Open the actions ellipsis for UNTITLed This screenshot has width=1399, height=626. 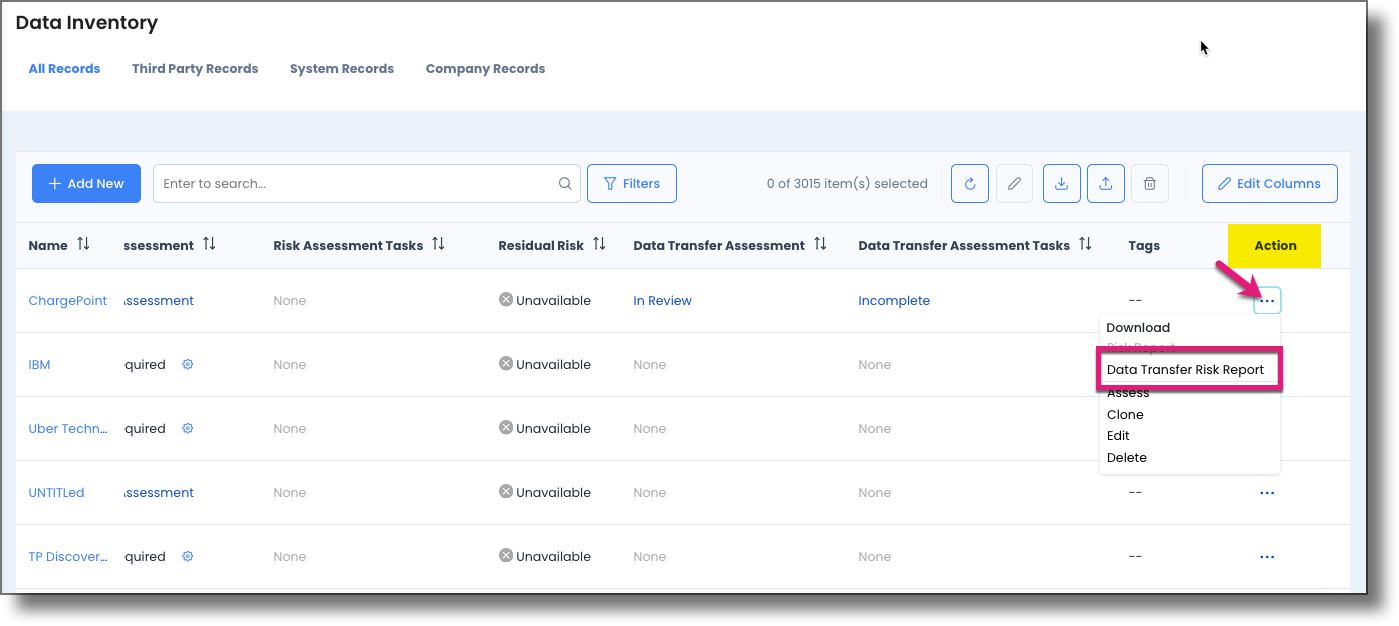coord(1267,492)
